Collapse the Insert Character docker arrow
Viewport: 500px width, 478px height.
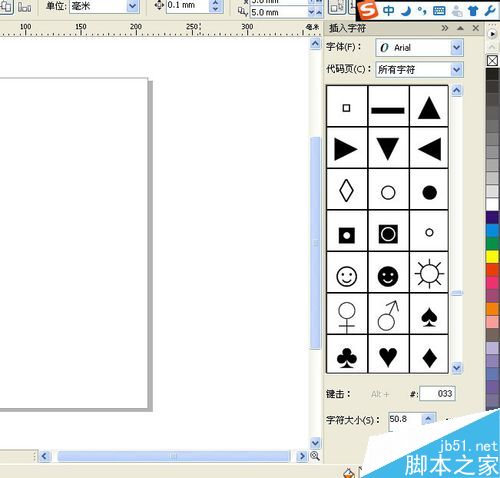(460, 28)
